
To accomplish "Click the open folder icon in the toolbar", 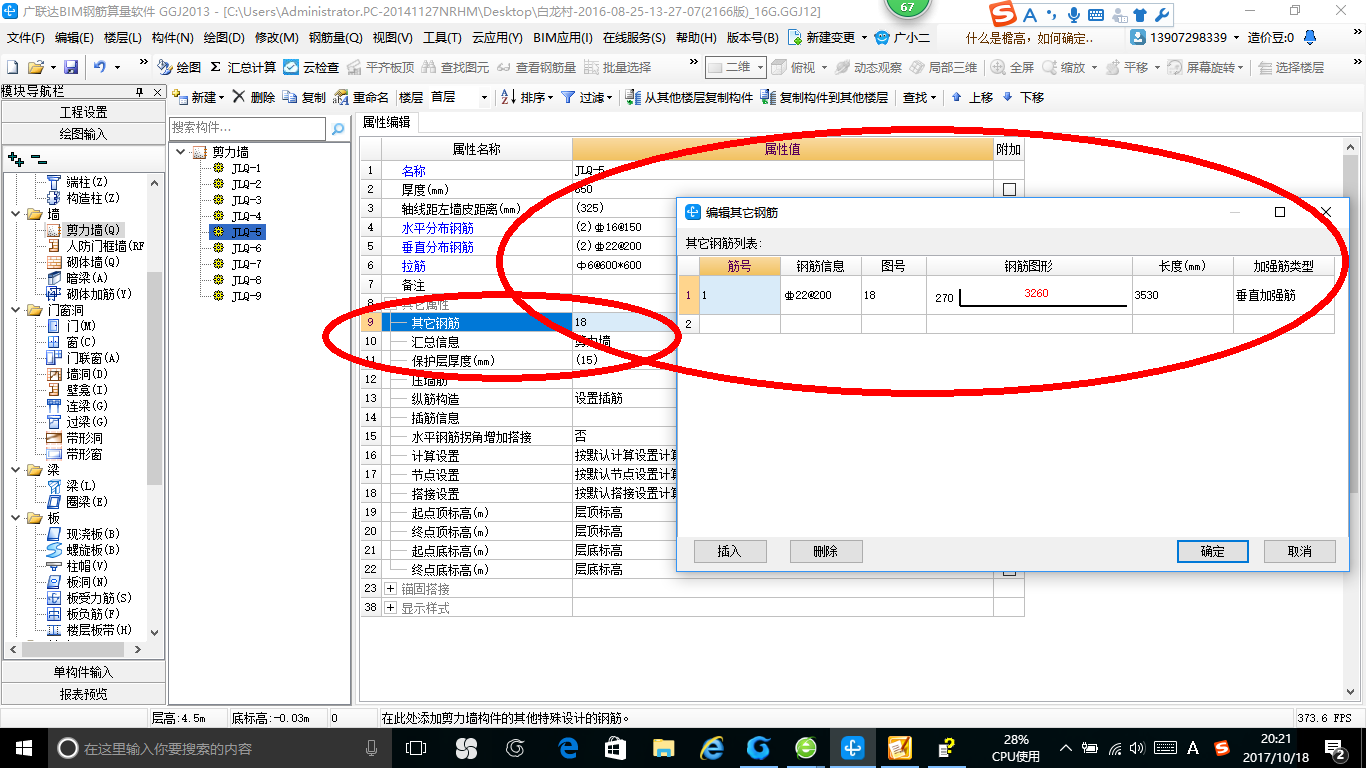I will (x=35, y=67).
